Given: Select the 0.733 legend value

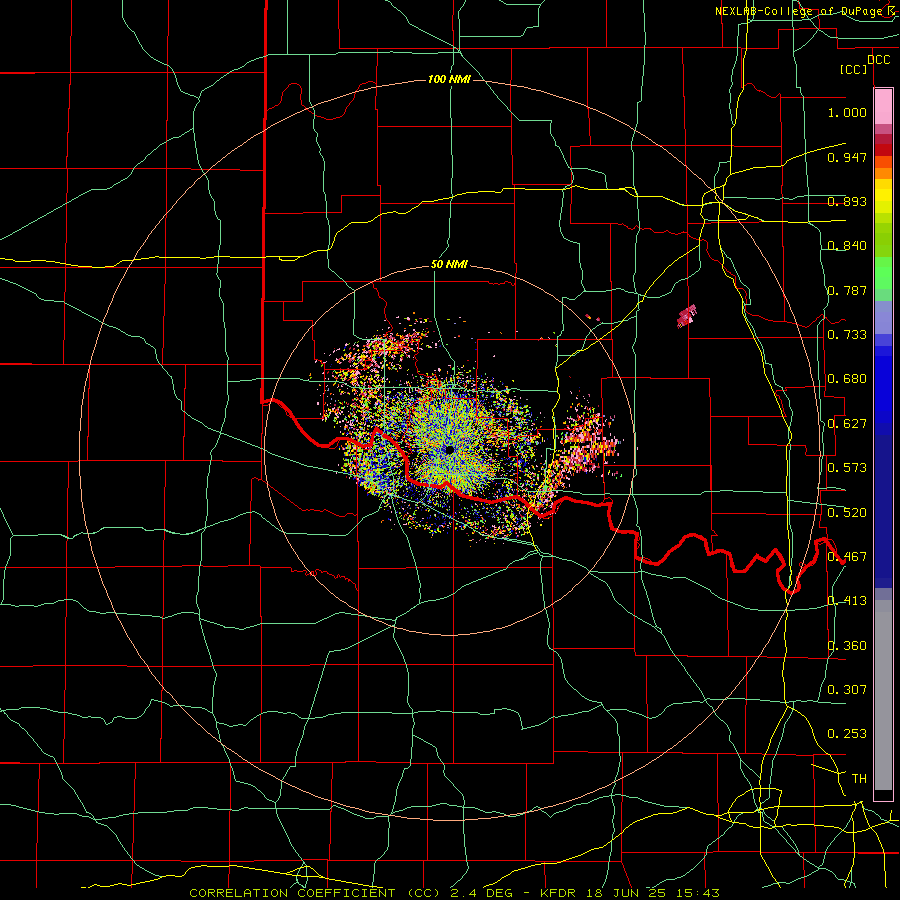Looking at the screenshot, I should [847, 335].
